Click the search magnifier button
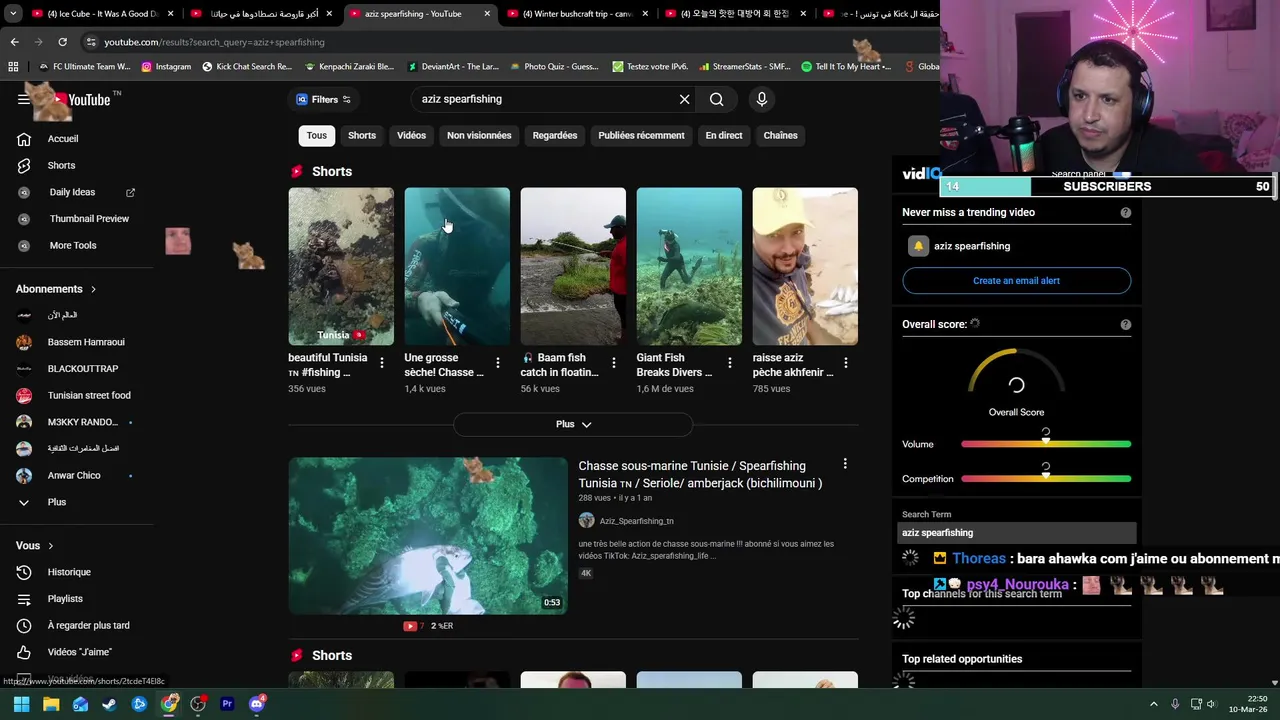Viewport: 1280px width, 720px height. 716,99
